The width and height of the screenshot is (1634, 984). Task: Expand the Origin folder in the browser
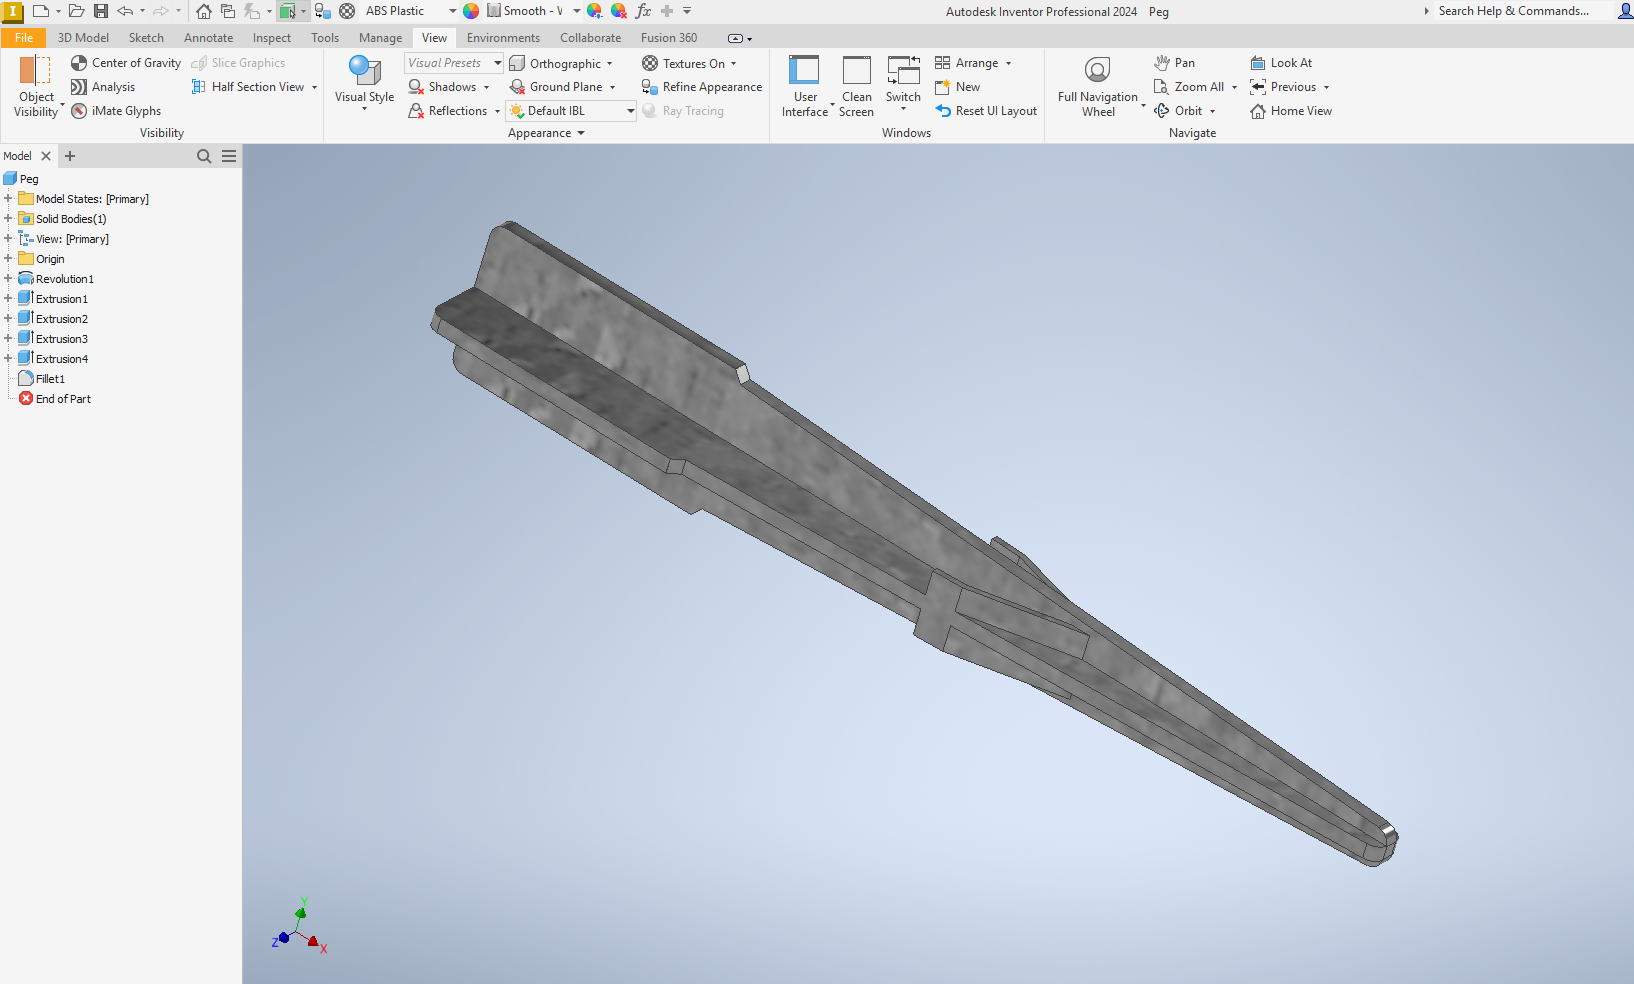click(x=9, y=258)
